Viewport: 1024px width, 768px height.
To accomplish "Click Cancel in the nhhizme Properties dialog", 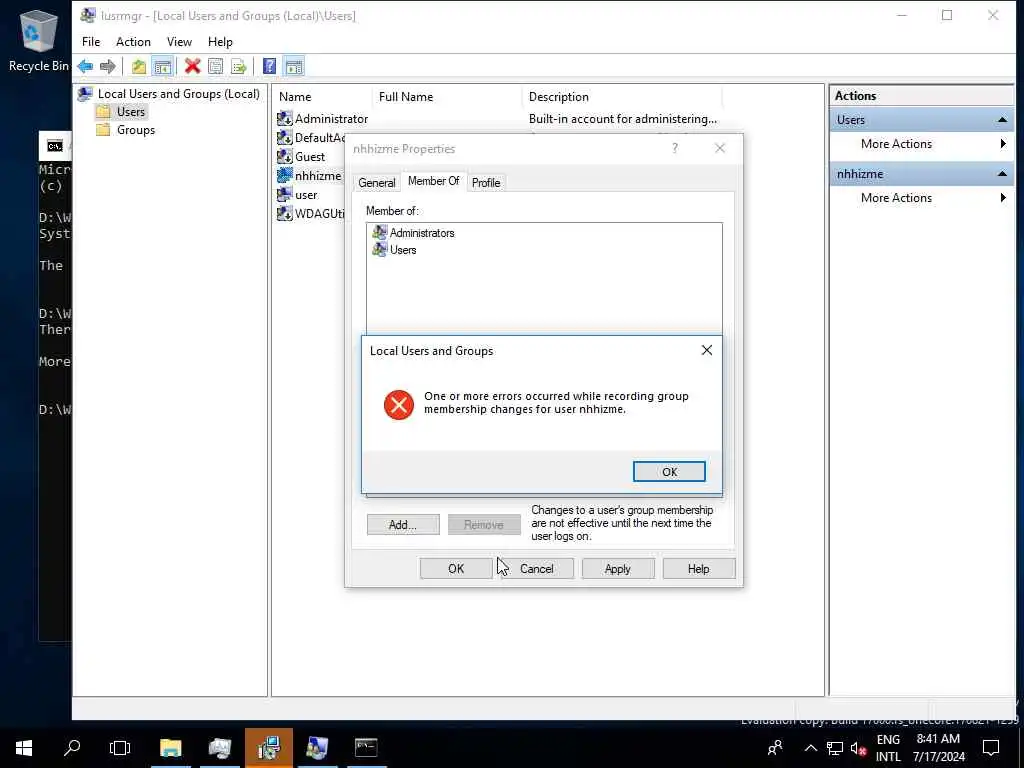I will click(537, 569).
